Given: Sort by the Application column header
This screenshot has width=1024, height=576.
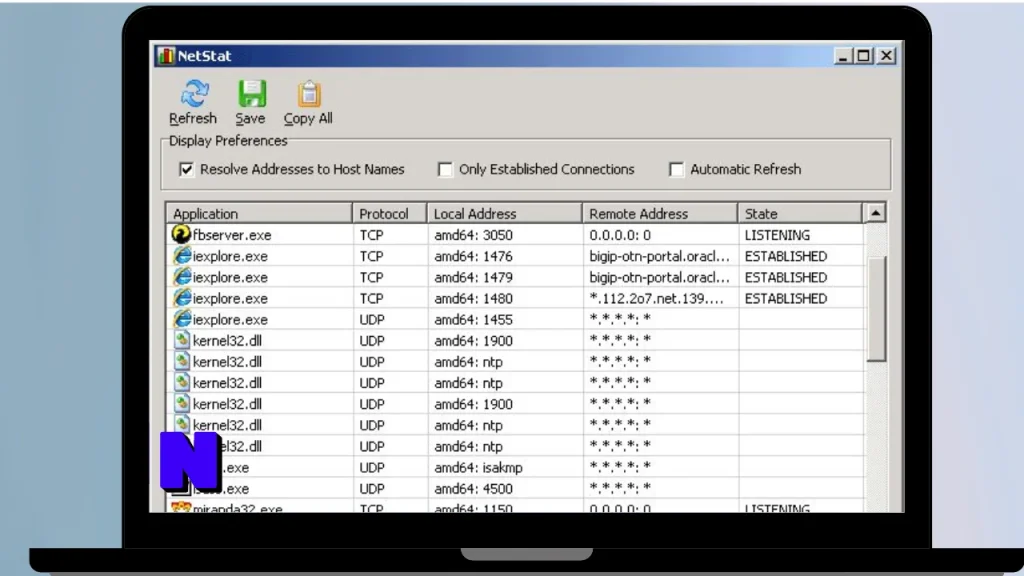Looking at the screenshot, I should click(x=259, y=214).
